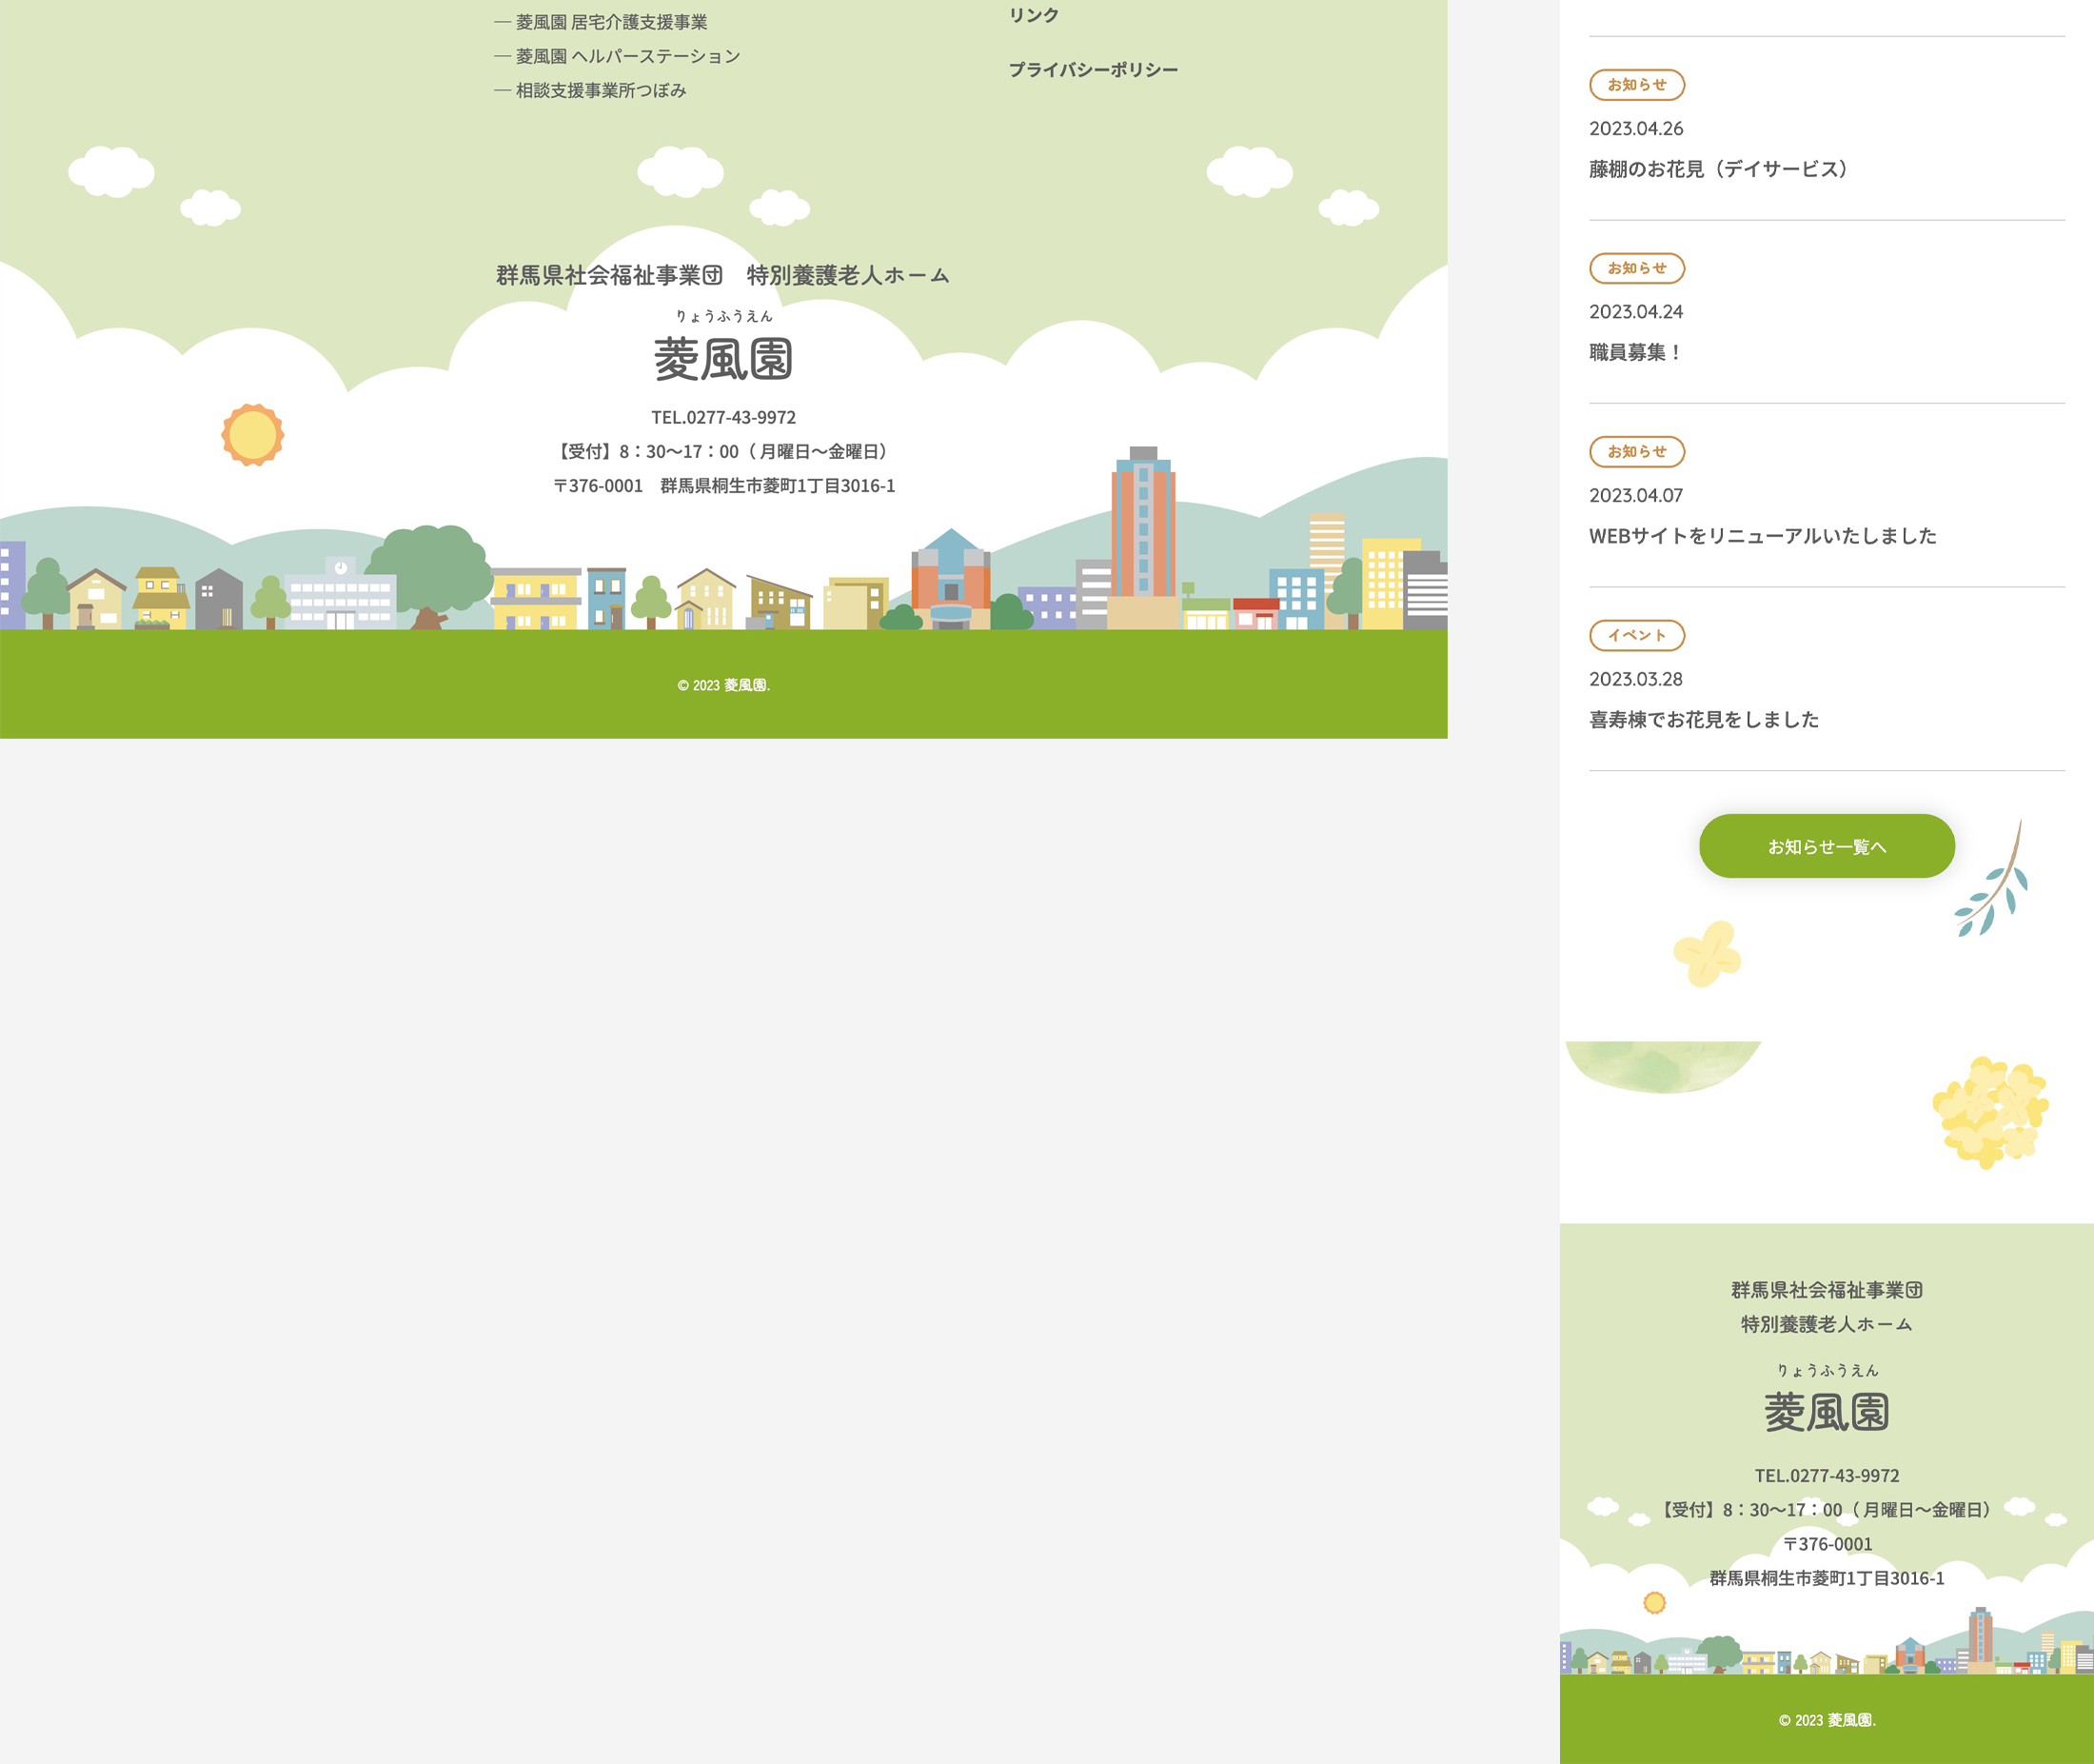Select the イベント category tag
The image size is (2094, 1764).
coord(1636,635)
